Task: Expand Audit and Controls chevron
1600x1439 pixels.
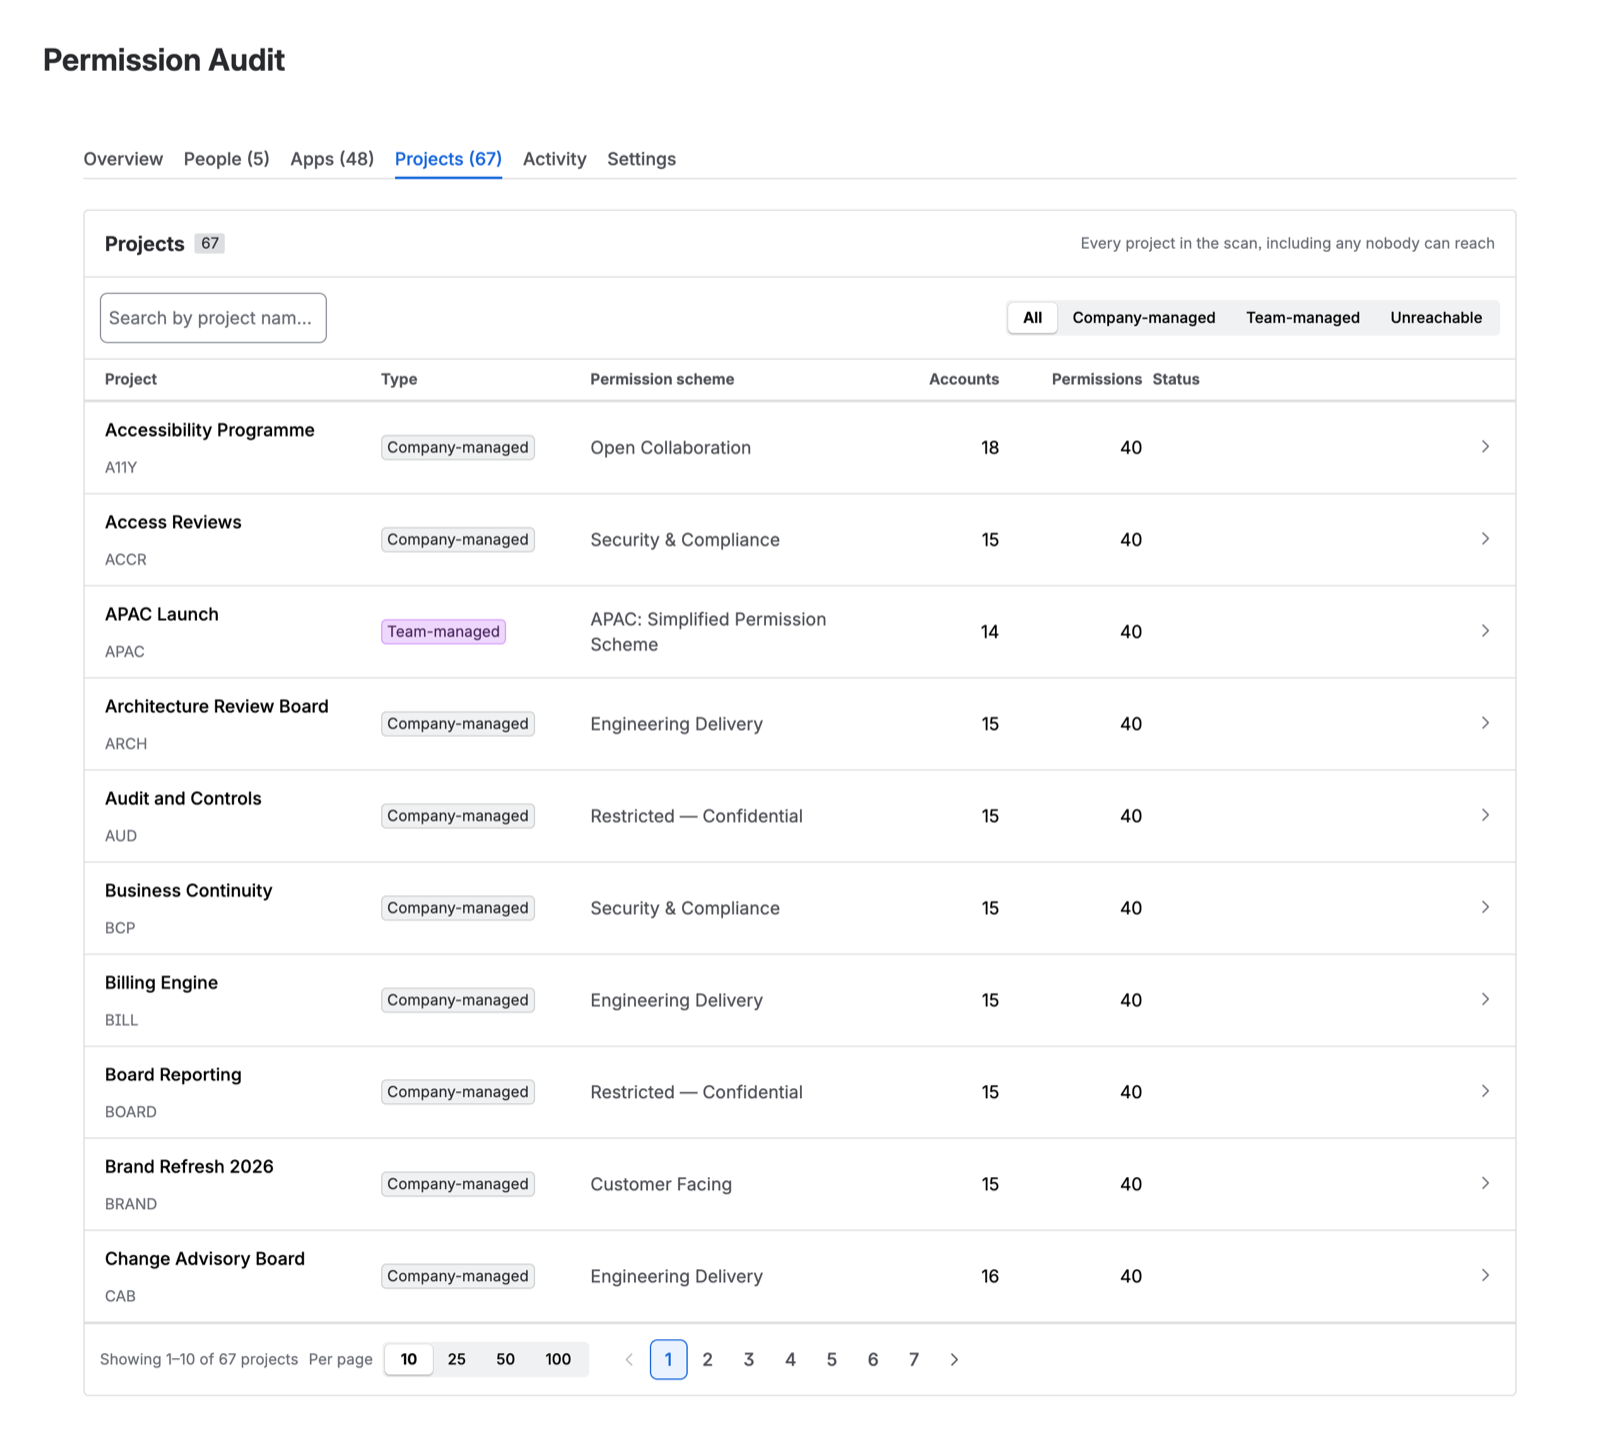Action: (1485, 815)
